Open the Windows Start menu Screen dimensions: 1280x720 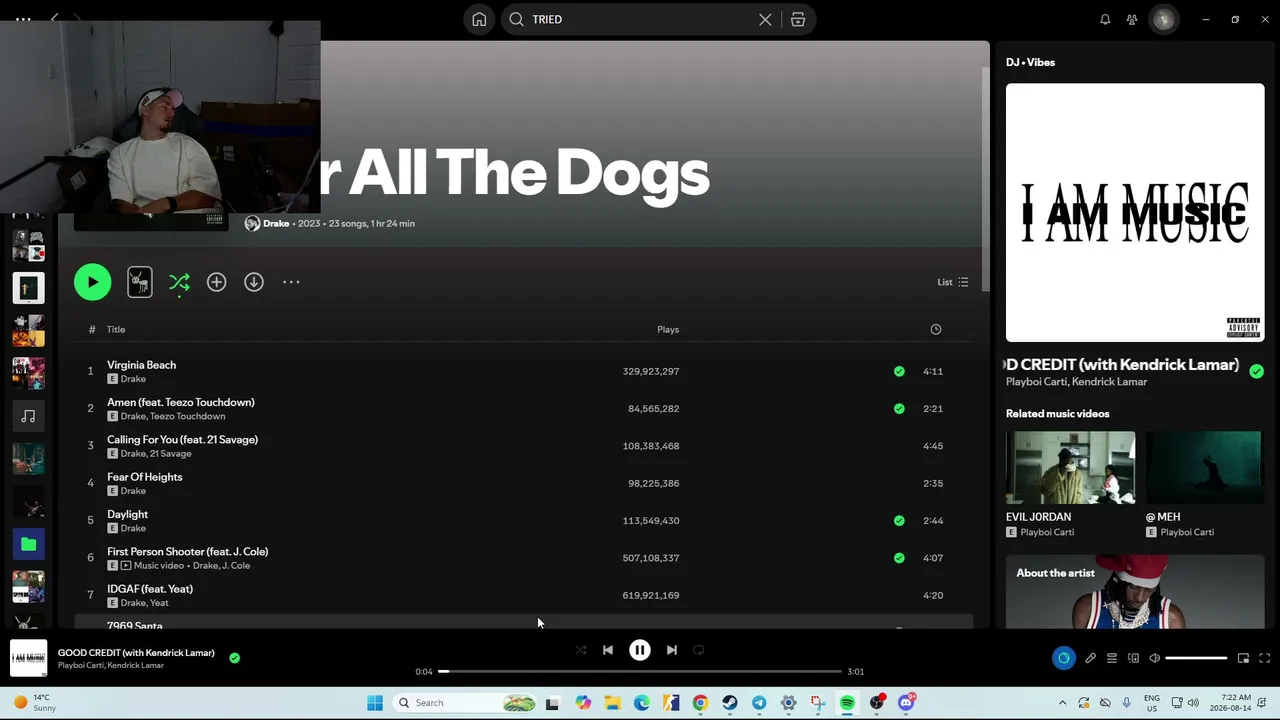375,703
